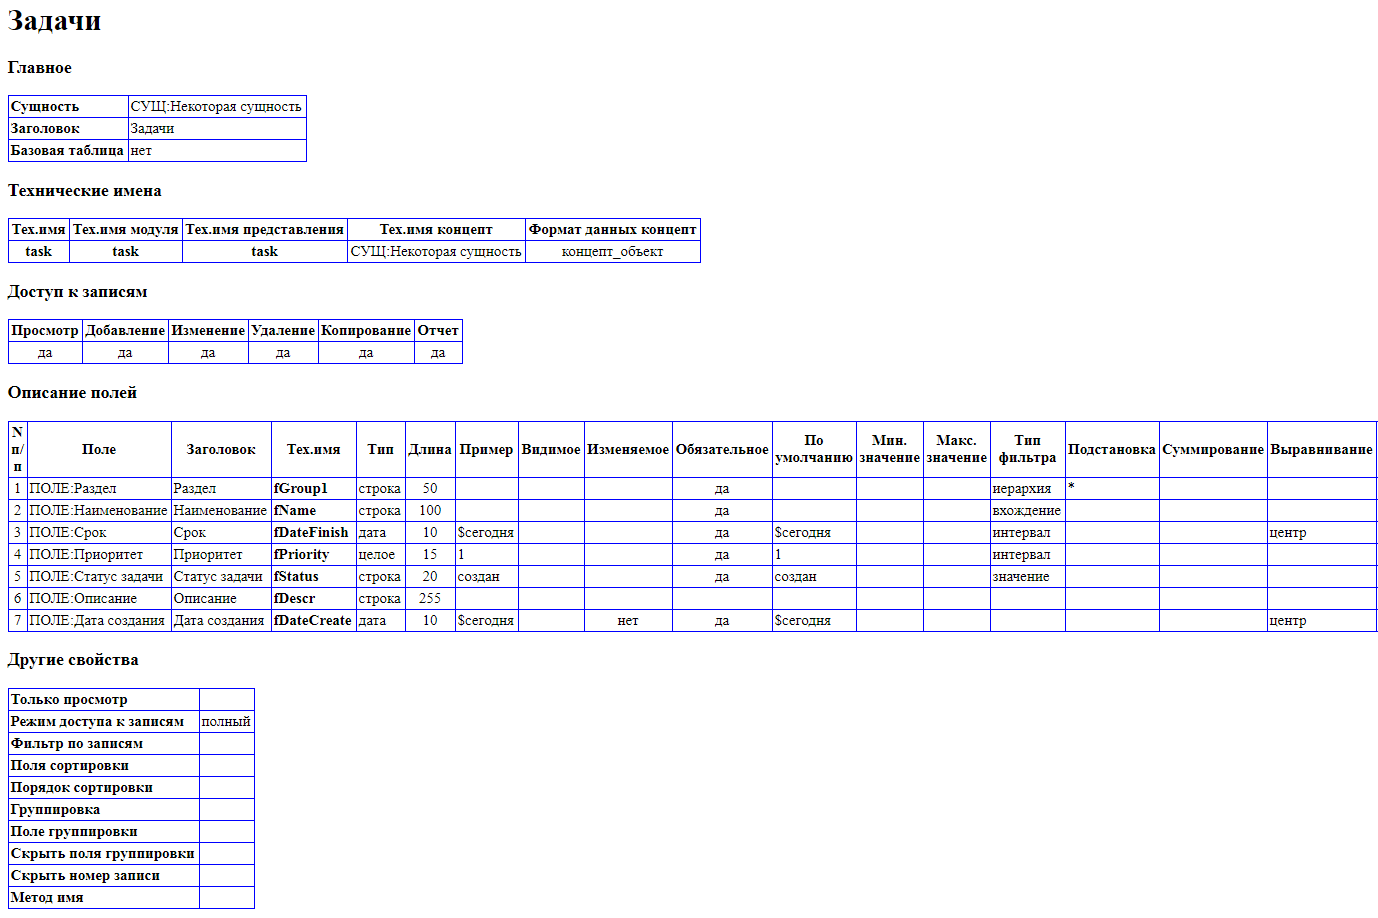Click the "Базовая таблица" label cell
This screenshot has height=918, width=1378.
click(x=69, y=150)
